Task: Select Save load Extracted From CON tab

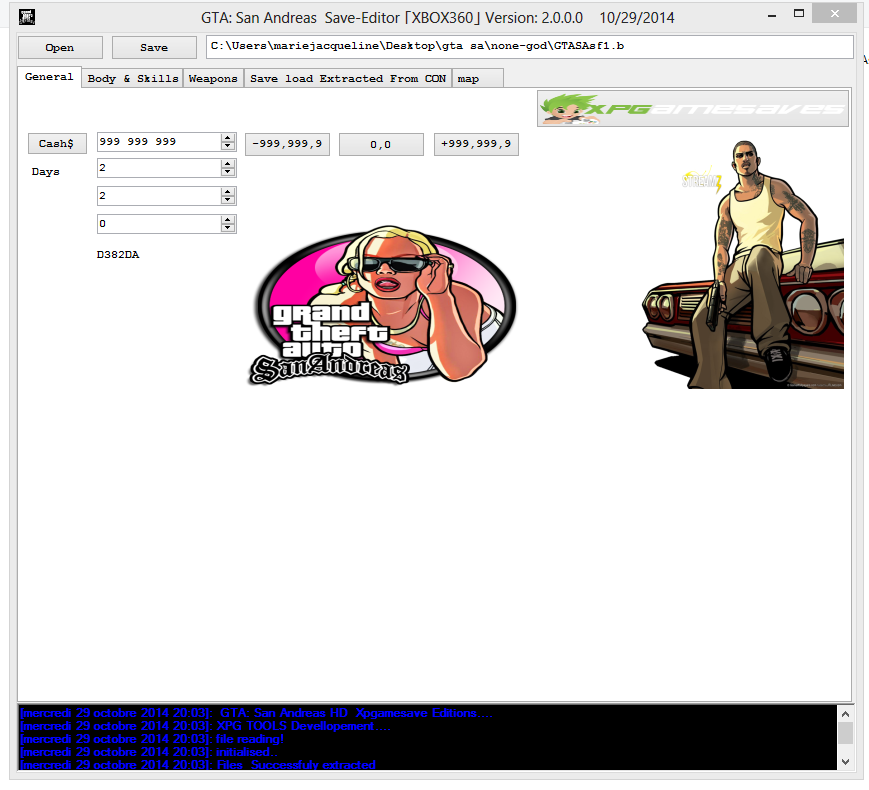Action: [348, 79]
